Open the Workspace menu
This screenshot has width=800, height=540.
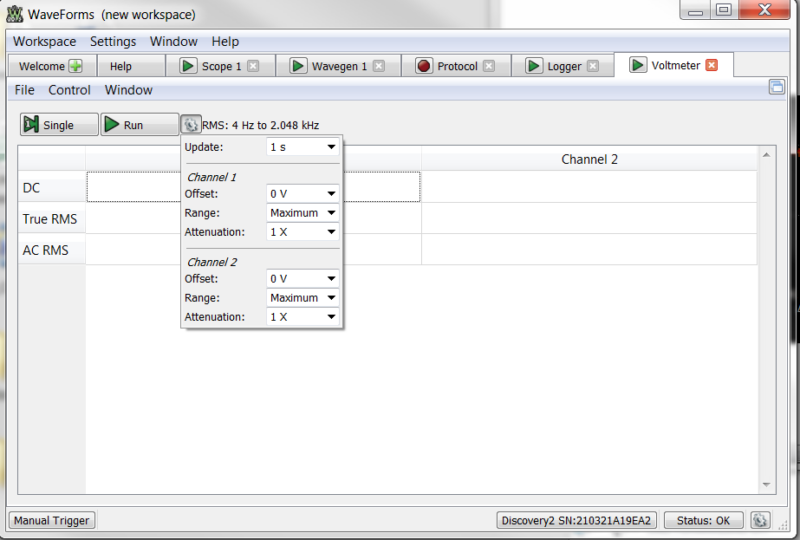coord(44,41)
